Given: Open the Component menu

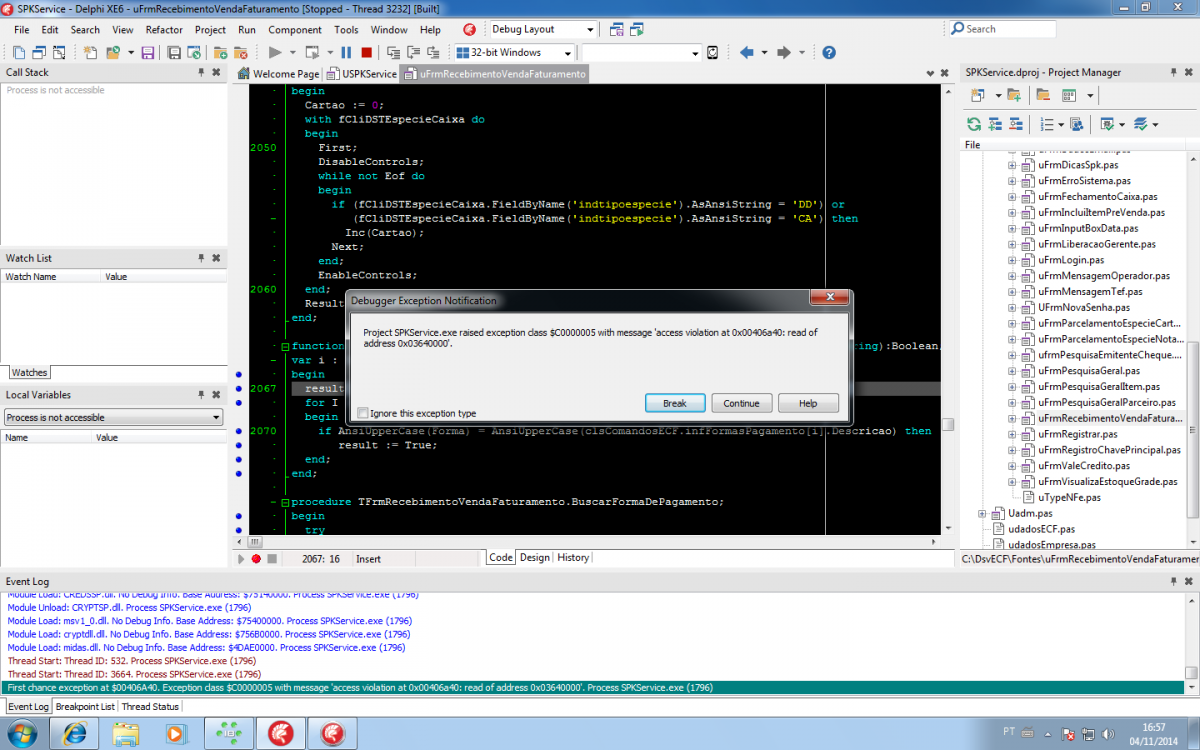Looking at the screenshot, I should tap(295, 30).
